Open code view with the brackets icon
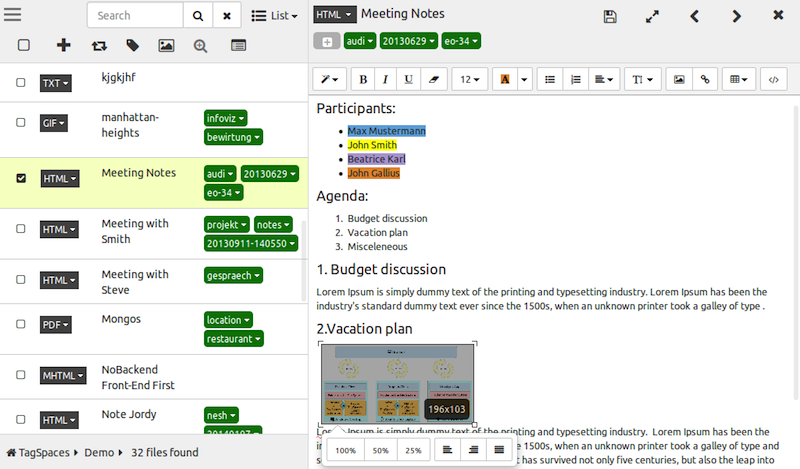Screen dimensions: 800x469 [772, 79]
